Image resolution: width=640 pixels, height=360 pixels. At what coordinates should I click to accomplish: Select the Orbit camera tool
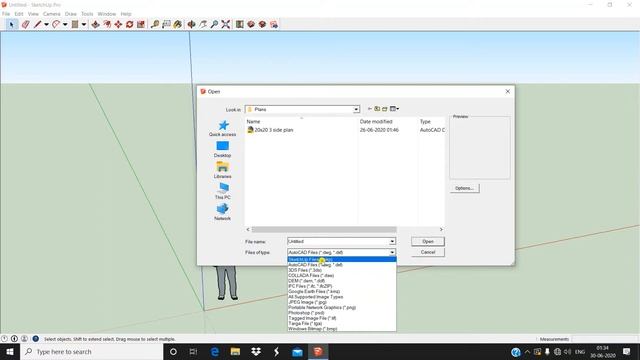pos(191,24)
